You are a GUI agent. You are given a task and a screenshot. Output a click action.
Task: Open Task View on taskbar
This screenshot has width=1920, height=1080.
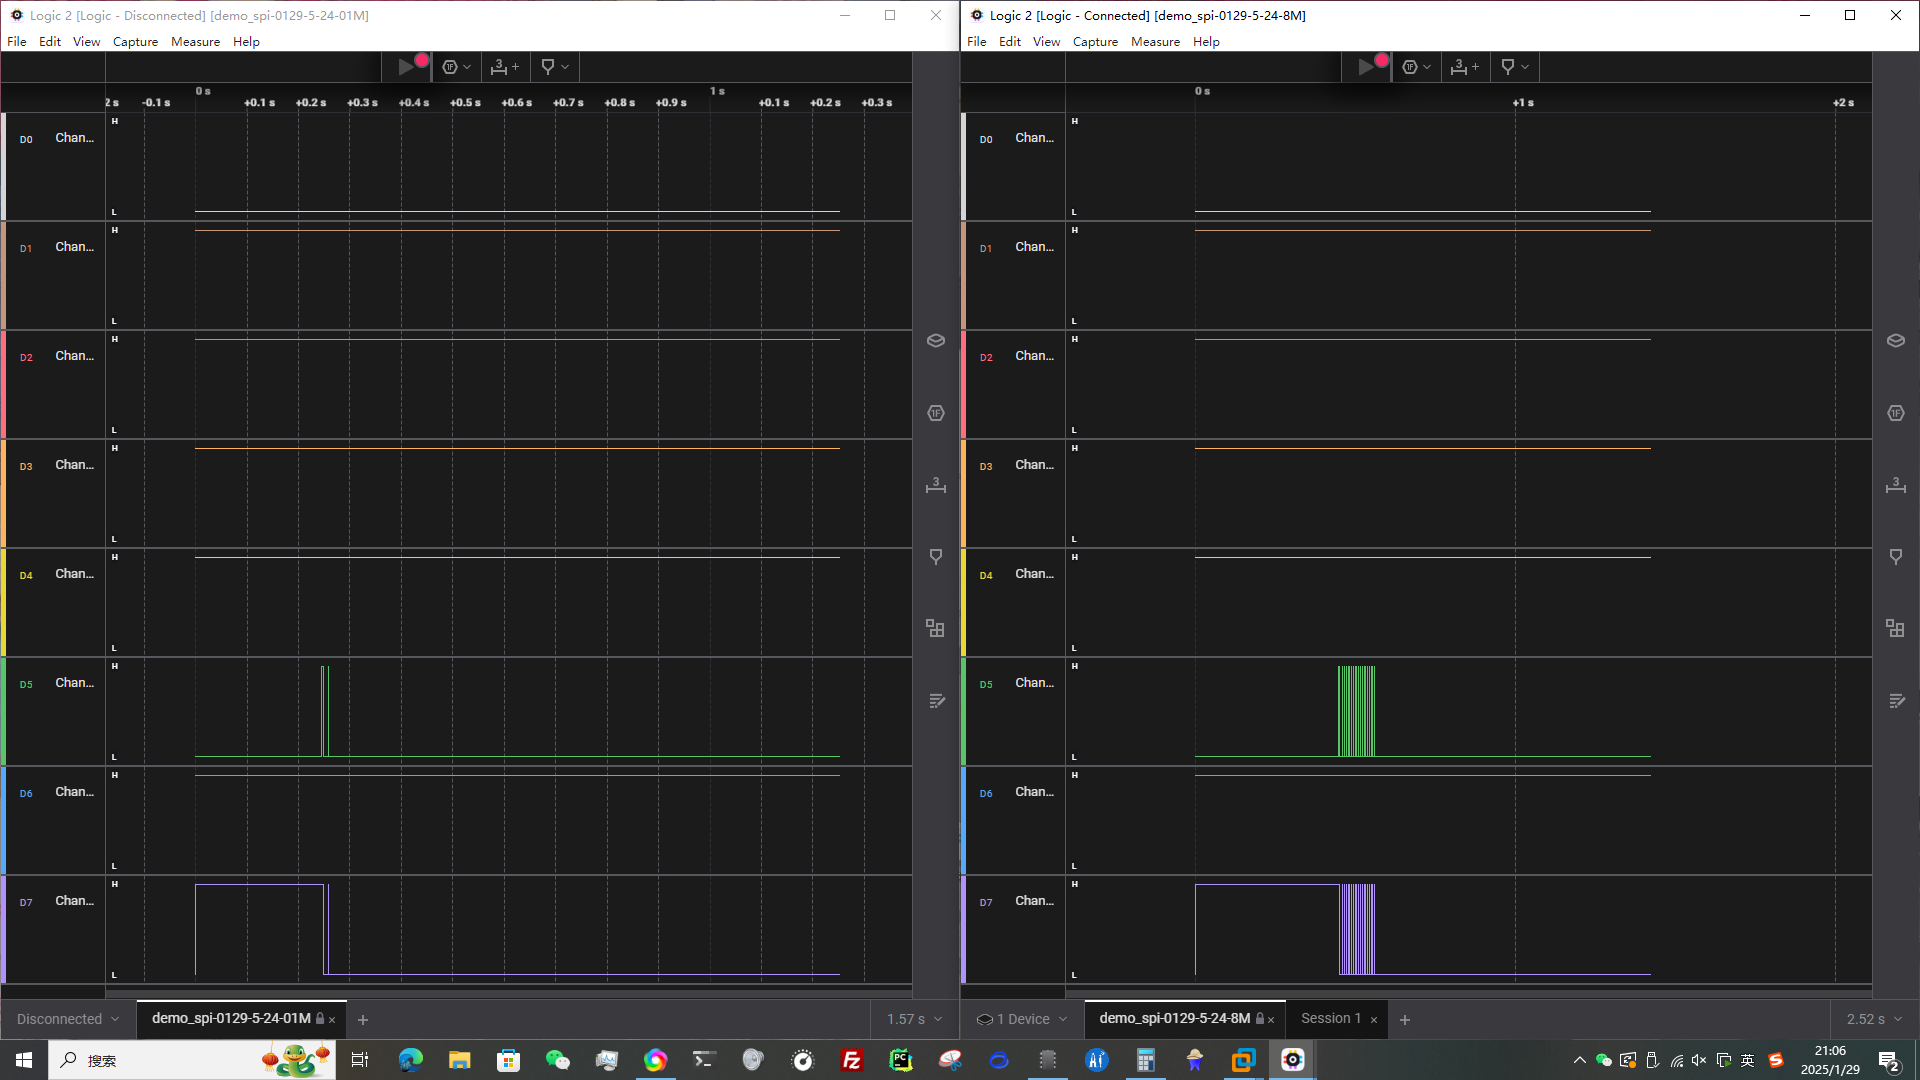[x=360, y=1060]
